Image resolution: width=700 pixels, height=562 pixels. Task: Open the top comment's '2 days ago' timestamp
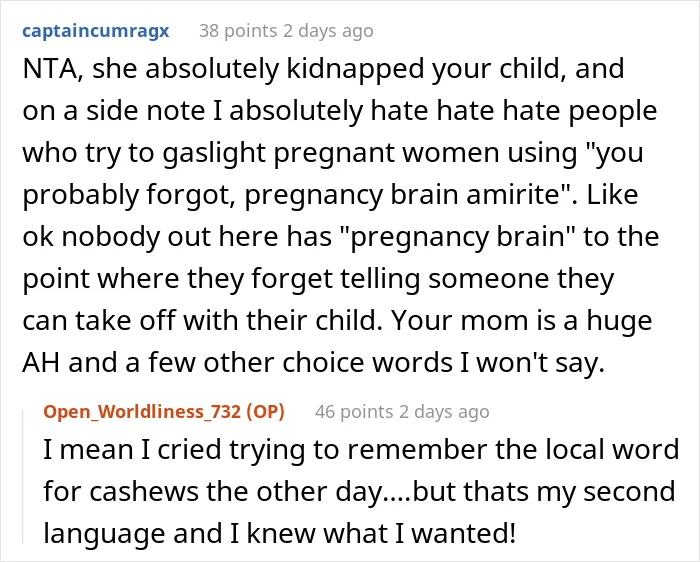coord(328,31)
